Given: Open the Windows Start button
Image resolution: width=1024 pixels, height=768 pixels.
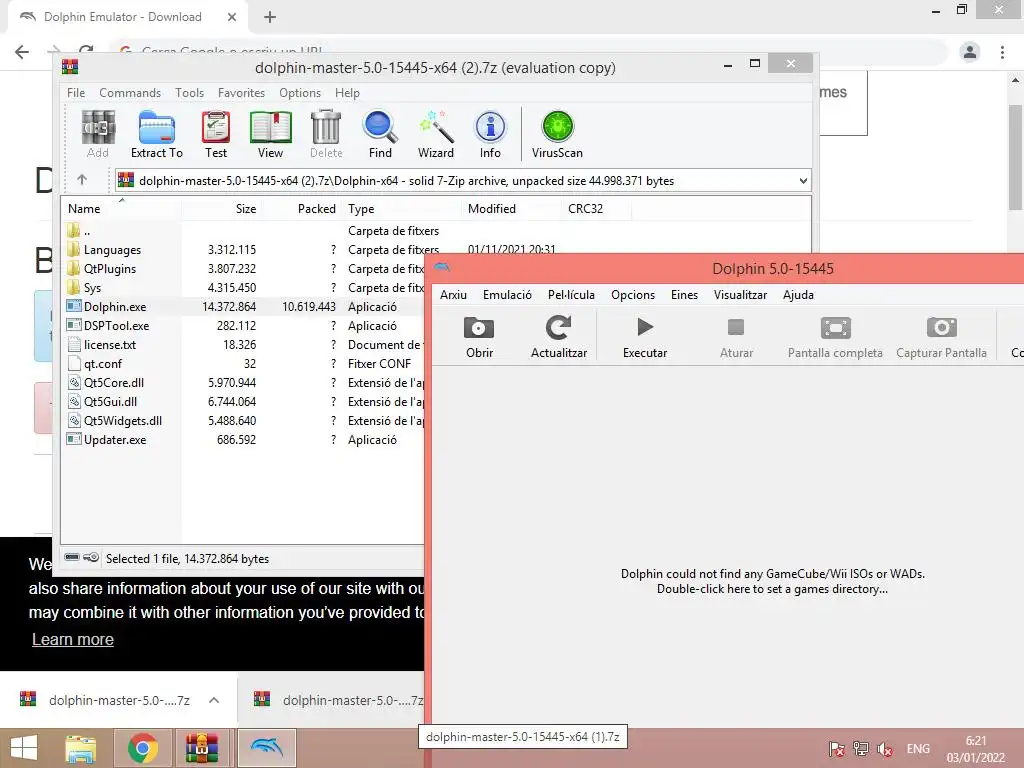Looking at the screenshot, I should (x=24, y=748).
